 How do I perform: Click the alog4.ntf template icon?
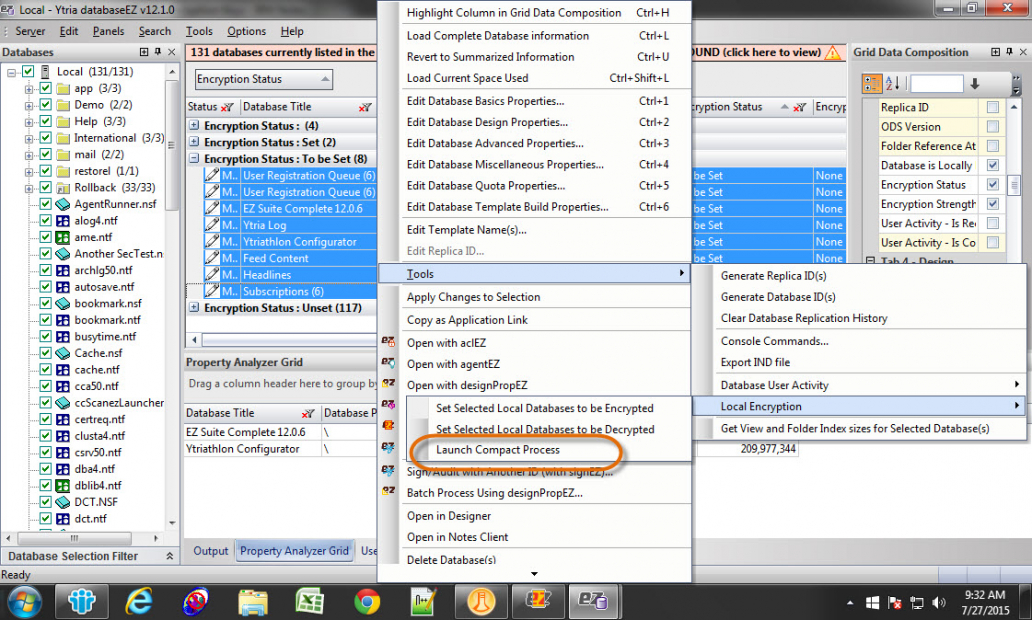[63, 220]
